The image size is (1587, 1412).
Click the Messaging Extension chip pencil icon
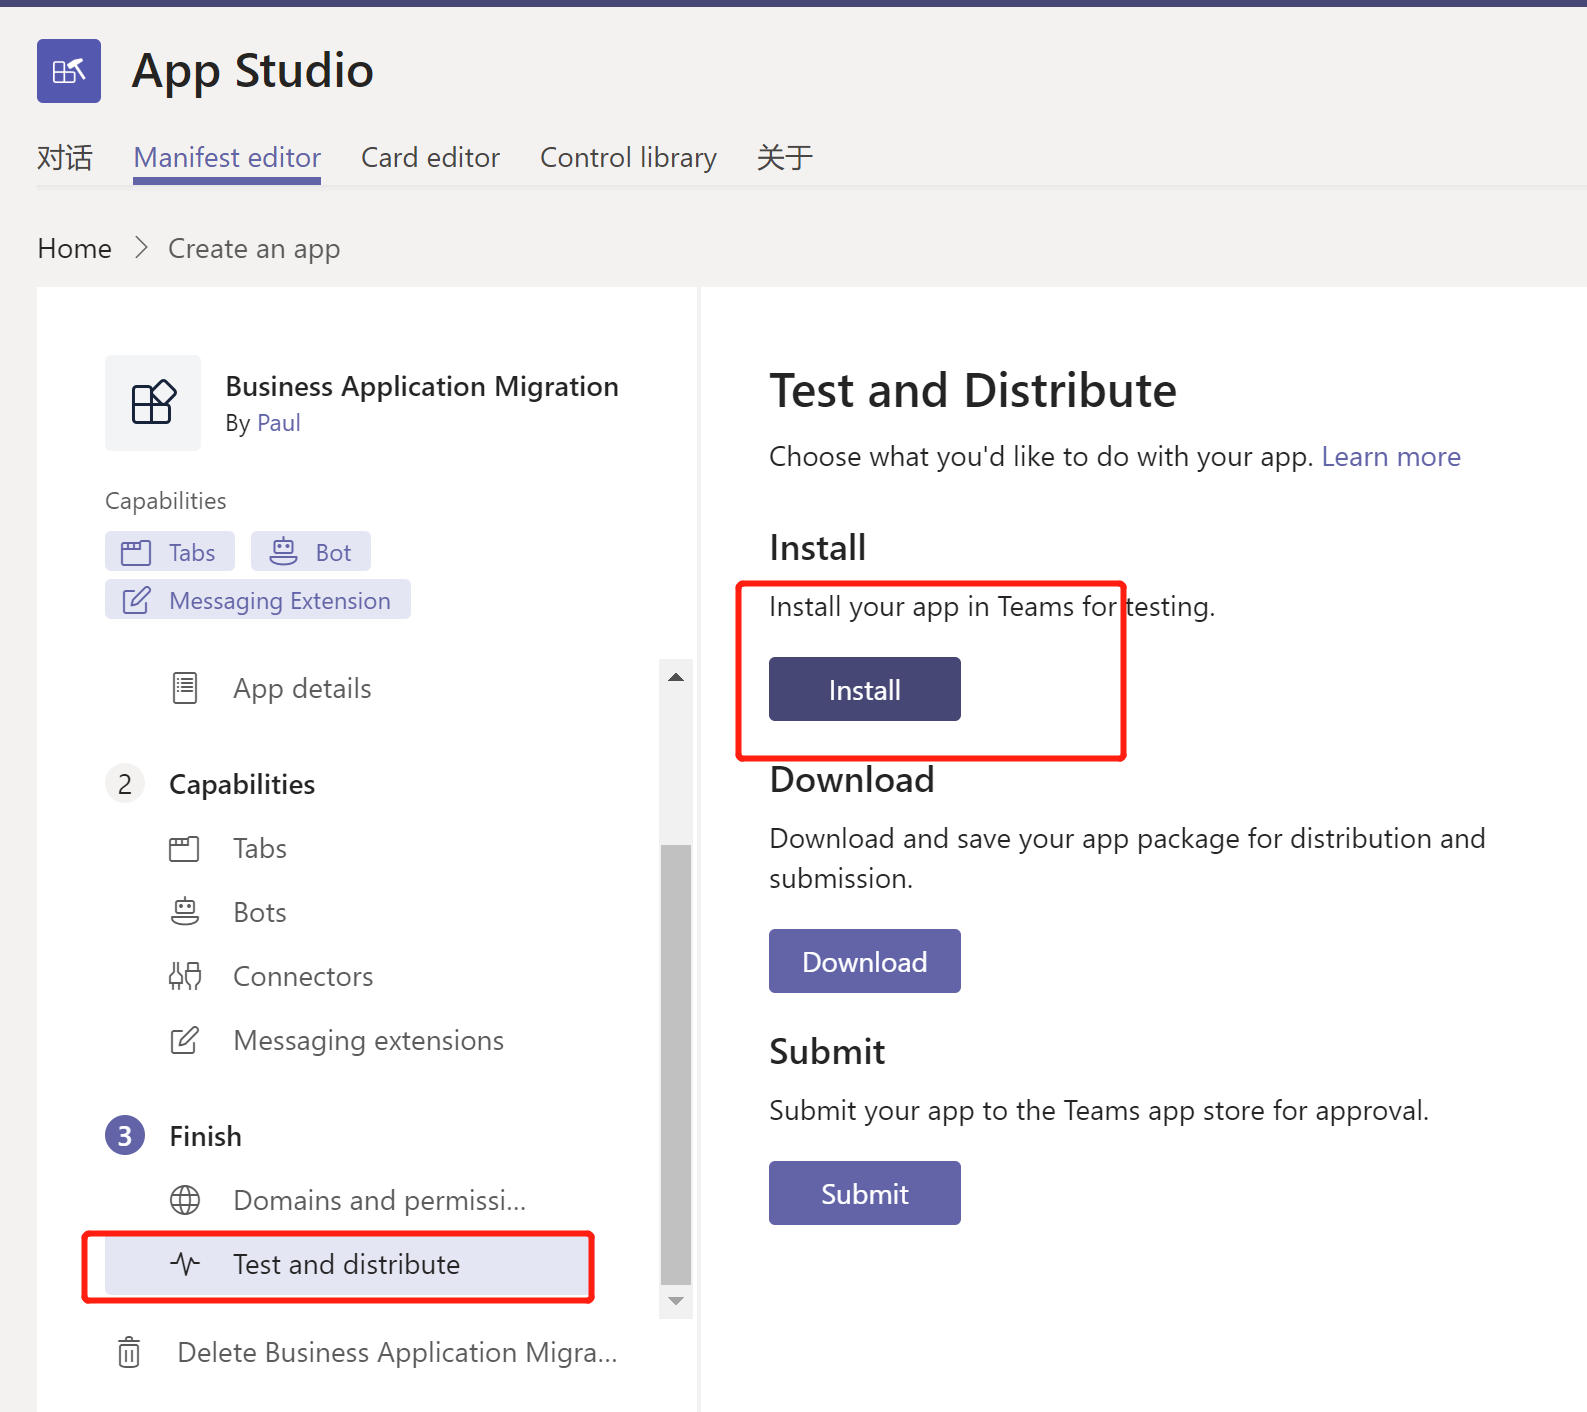pyautogui.click(x=136, y=600)
